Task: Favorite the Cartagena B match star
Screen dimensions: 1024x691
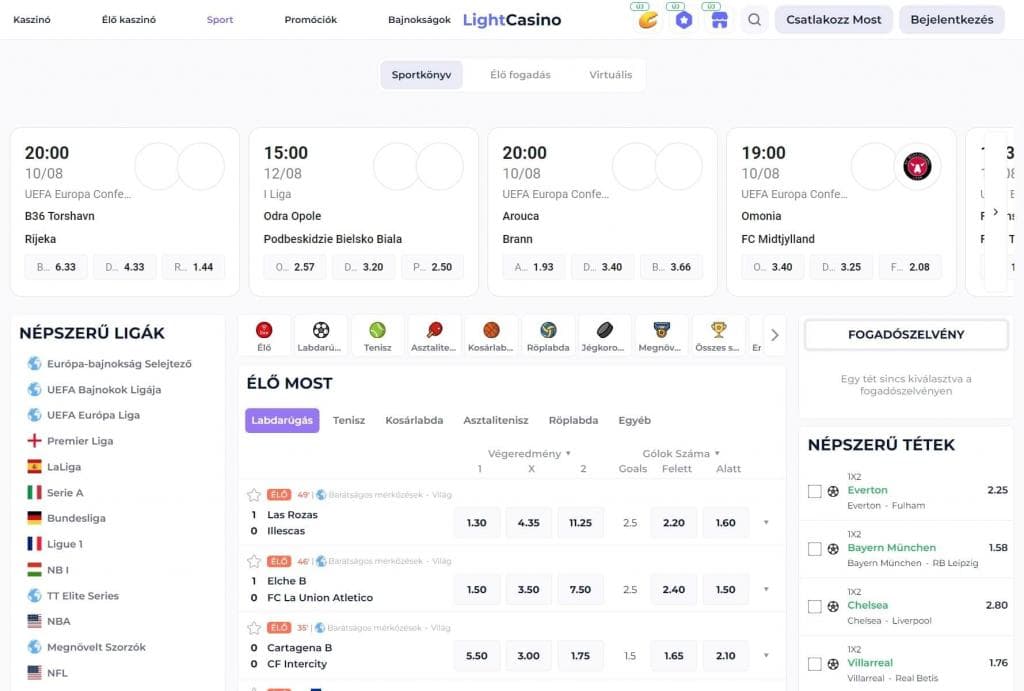Action: pos(254,628)
